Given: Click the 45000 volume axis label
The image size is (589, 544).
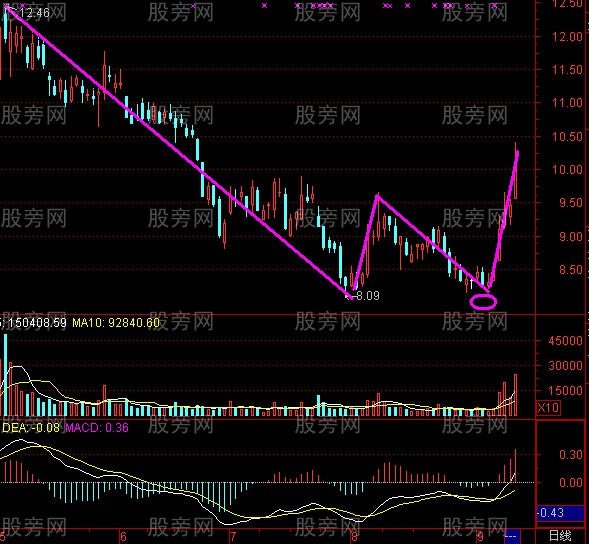Looking at the screenshot, I should (565, 341).
